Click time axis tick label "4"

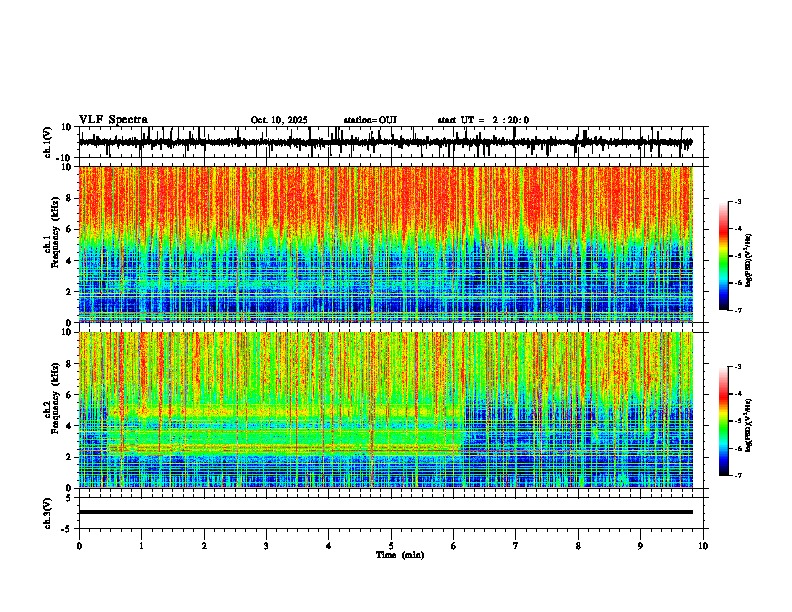pos(328,546)
